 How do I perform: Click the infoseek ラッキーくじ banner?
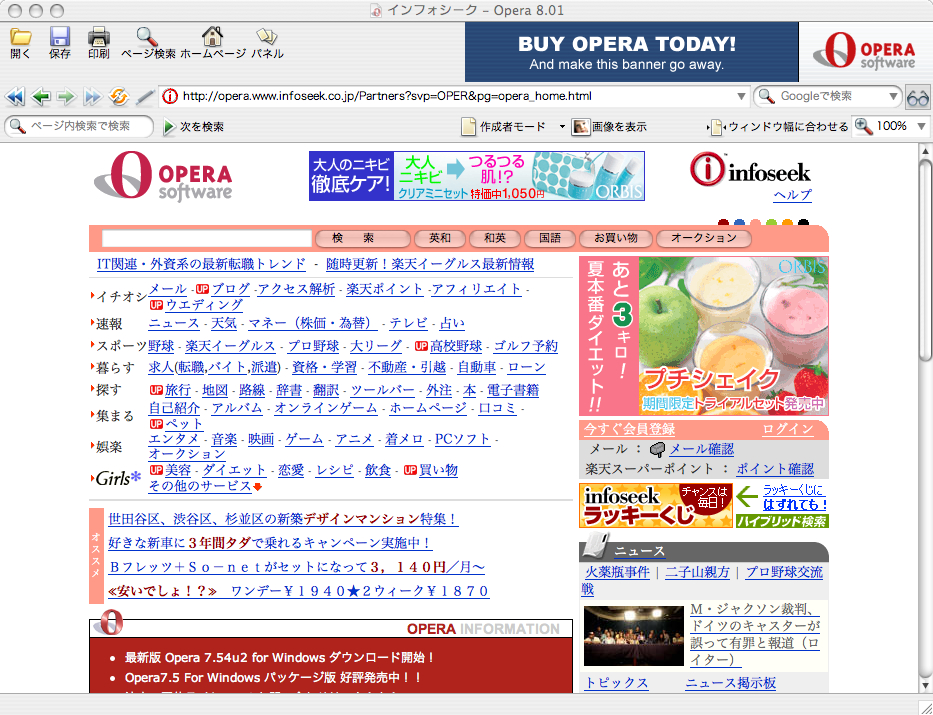656,506
